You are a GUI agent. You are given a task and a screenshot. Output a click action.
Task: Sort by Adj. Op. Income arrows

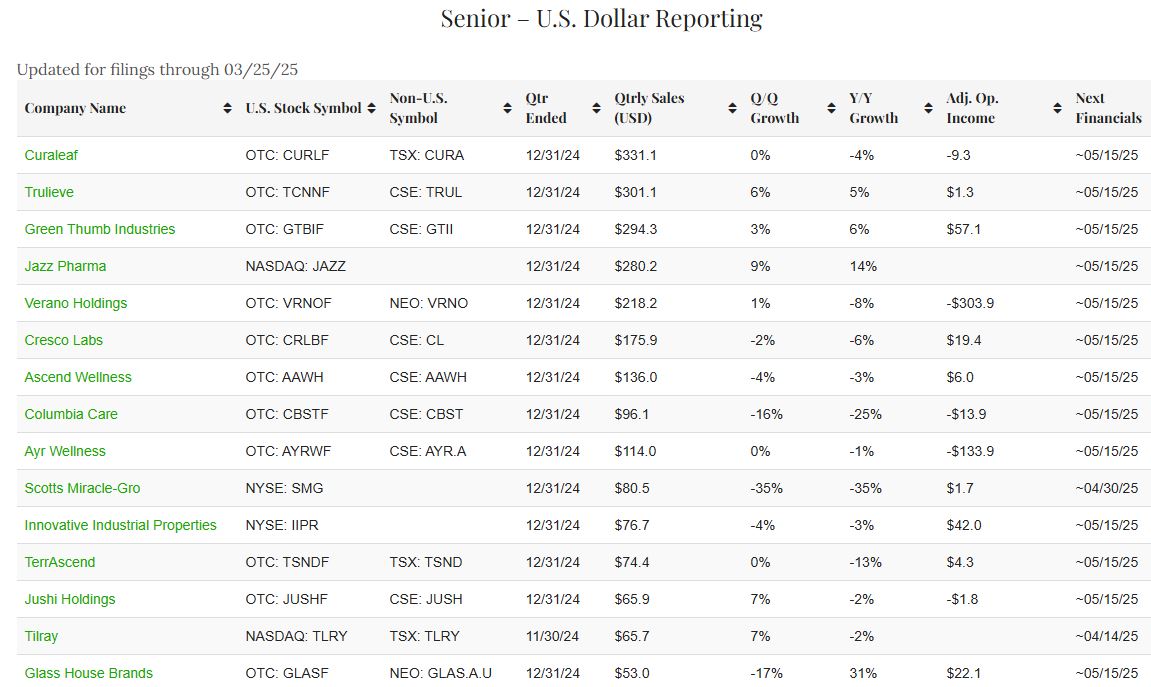click(x=1057, y=108)
